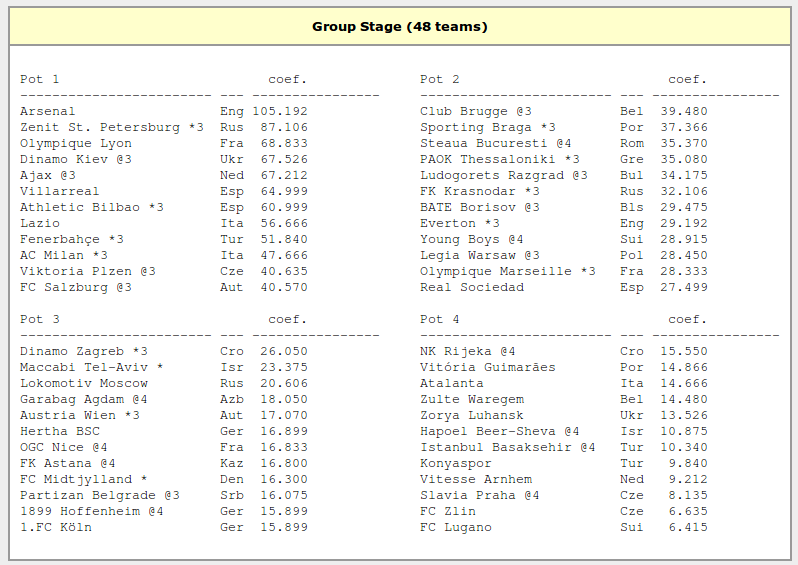Image resolution: width=798 pixels, height=565 pixels.
Task: Click FC Midtjylland team name
Action: pos(75,479)
